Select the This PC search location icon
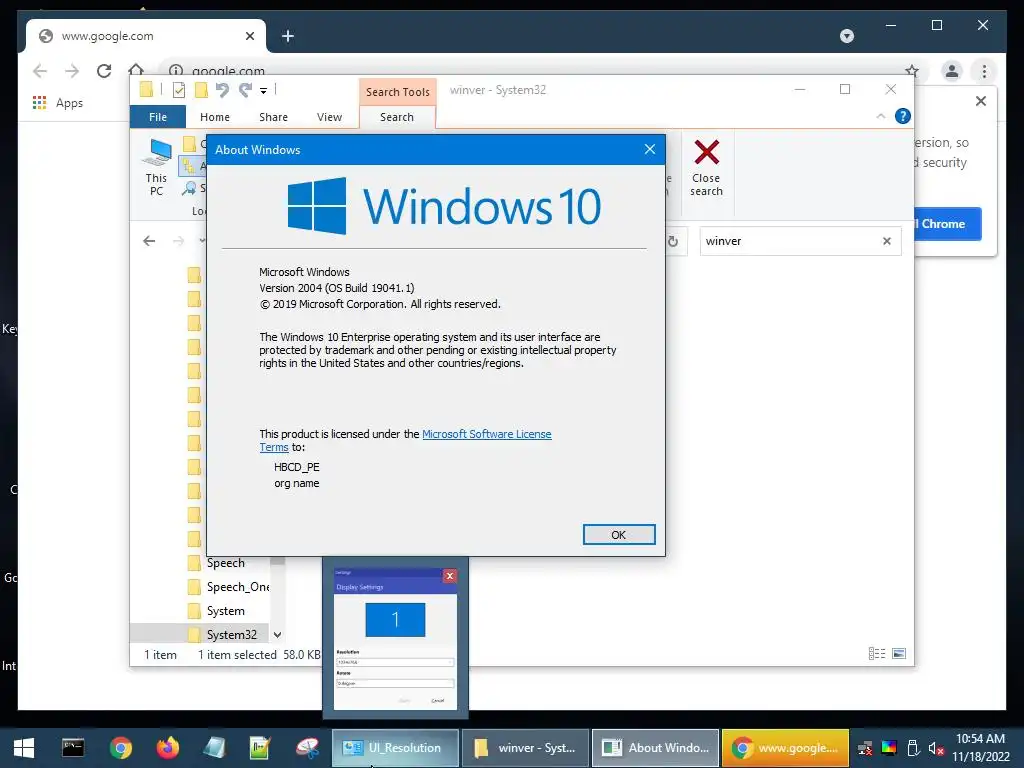1024x768 pixels. (x=157, y=167)
